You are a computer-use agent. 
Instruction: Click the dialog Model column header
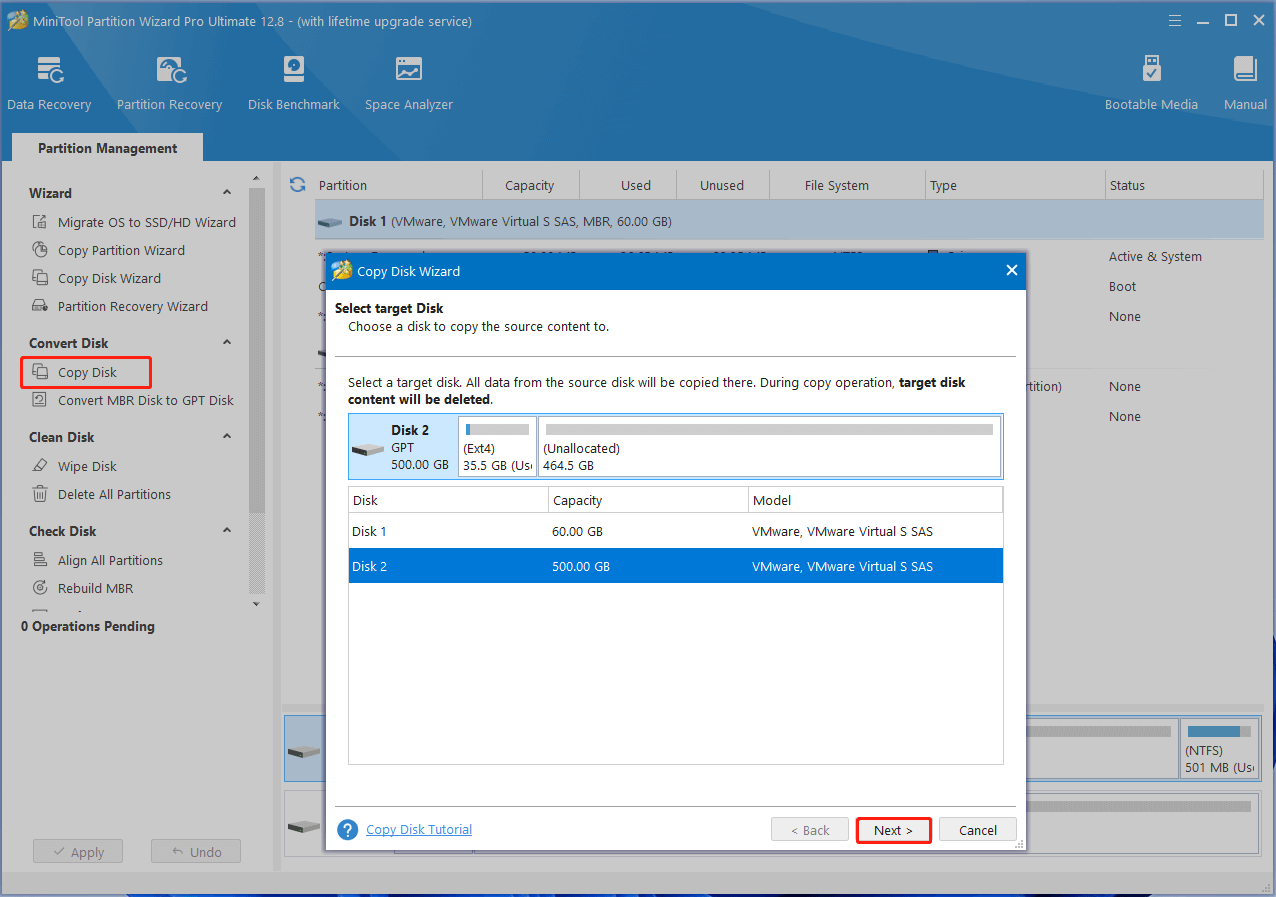pyautogui.click(x=875, y=500)
